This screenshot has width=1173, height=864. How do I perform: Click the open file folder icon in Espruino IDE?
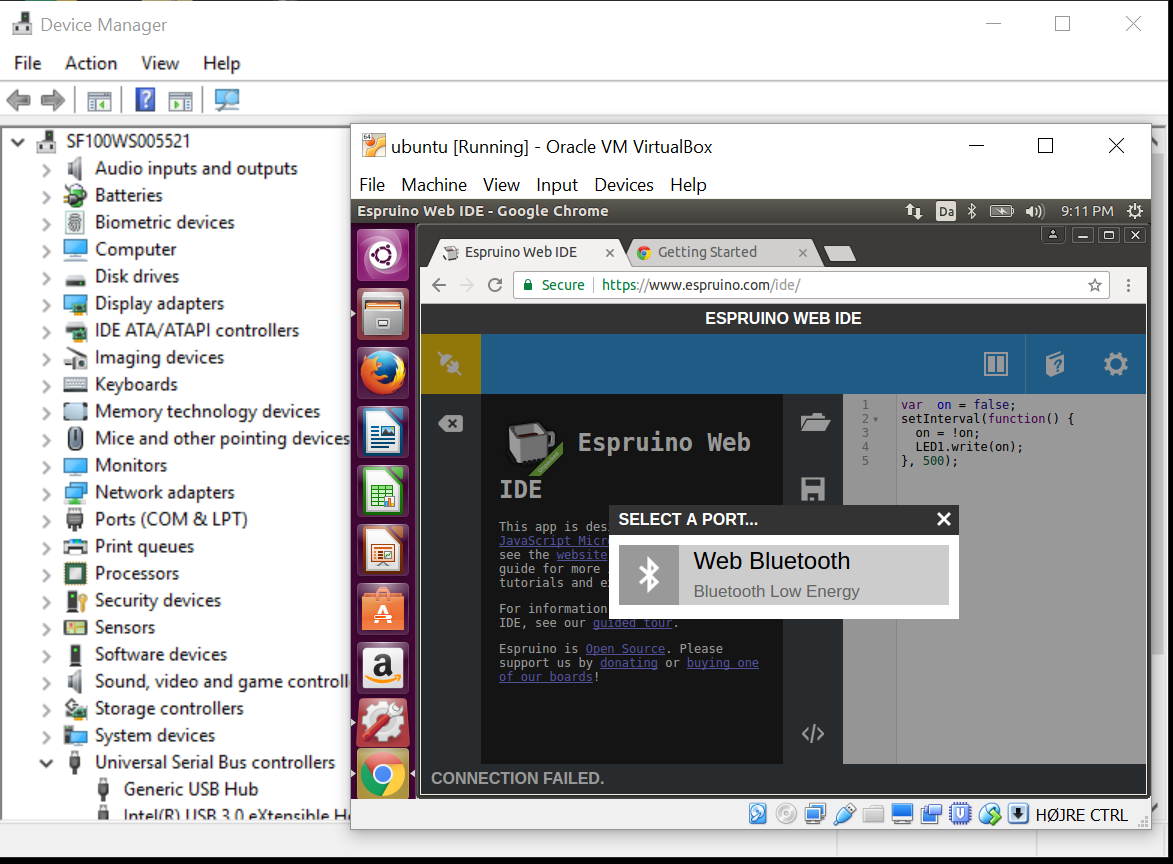point(814,423)
